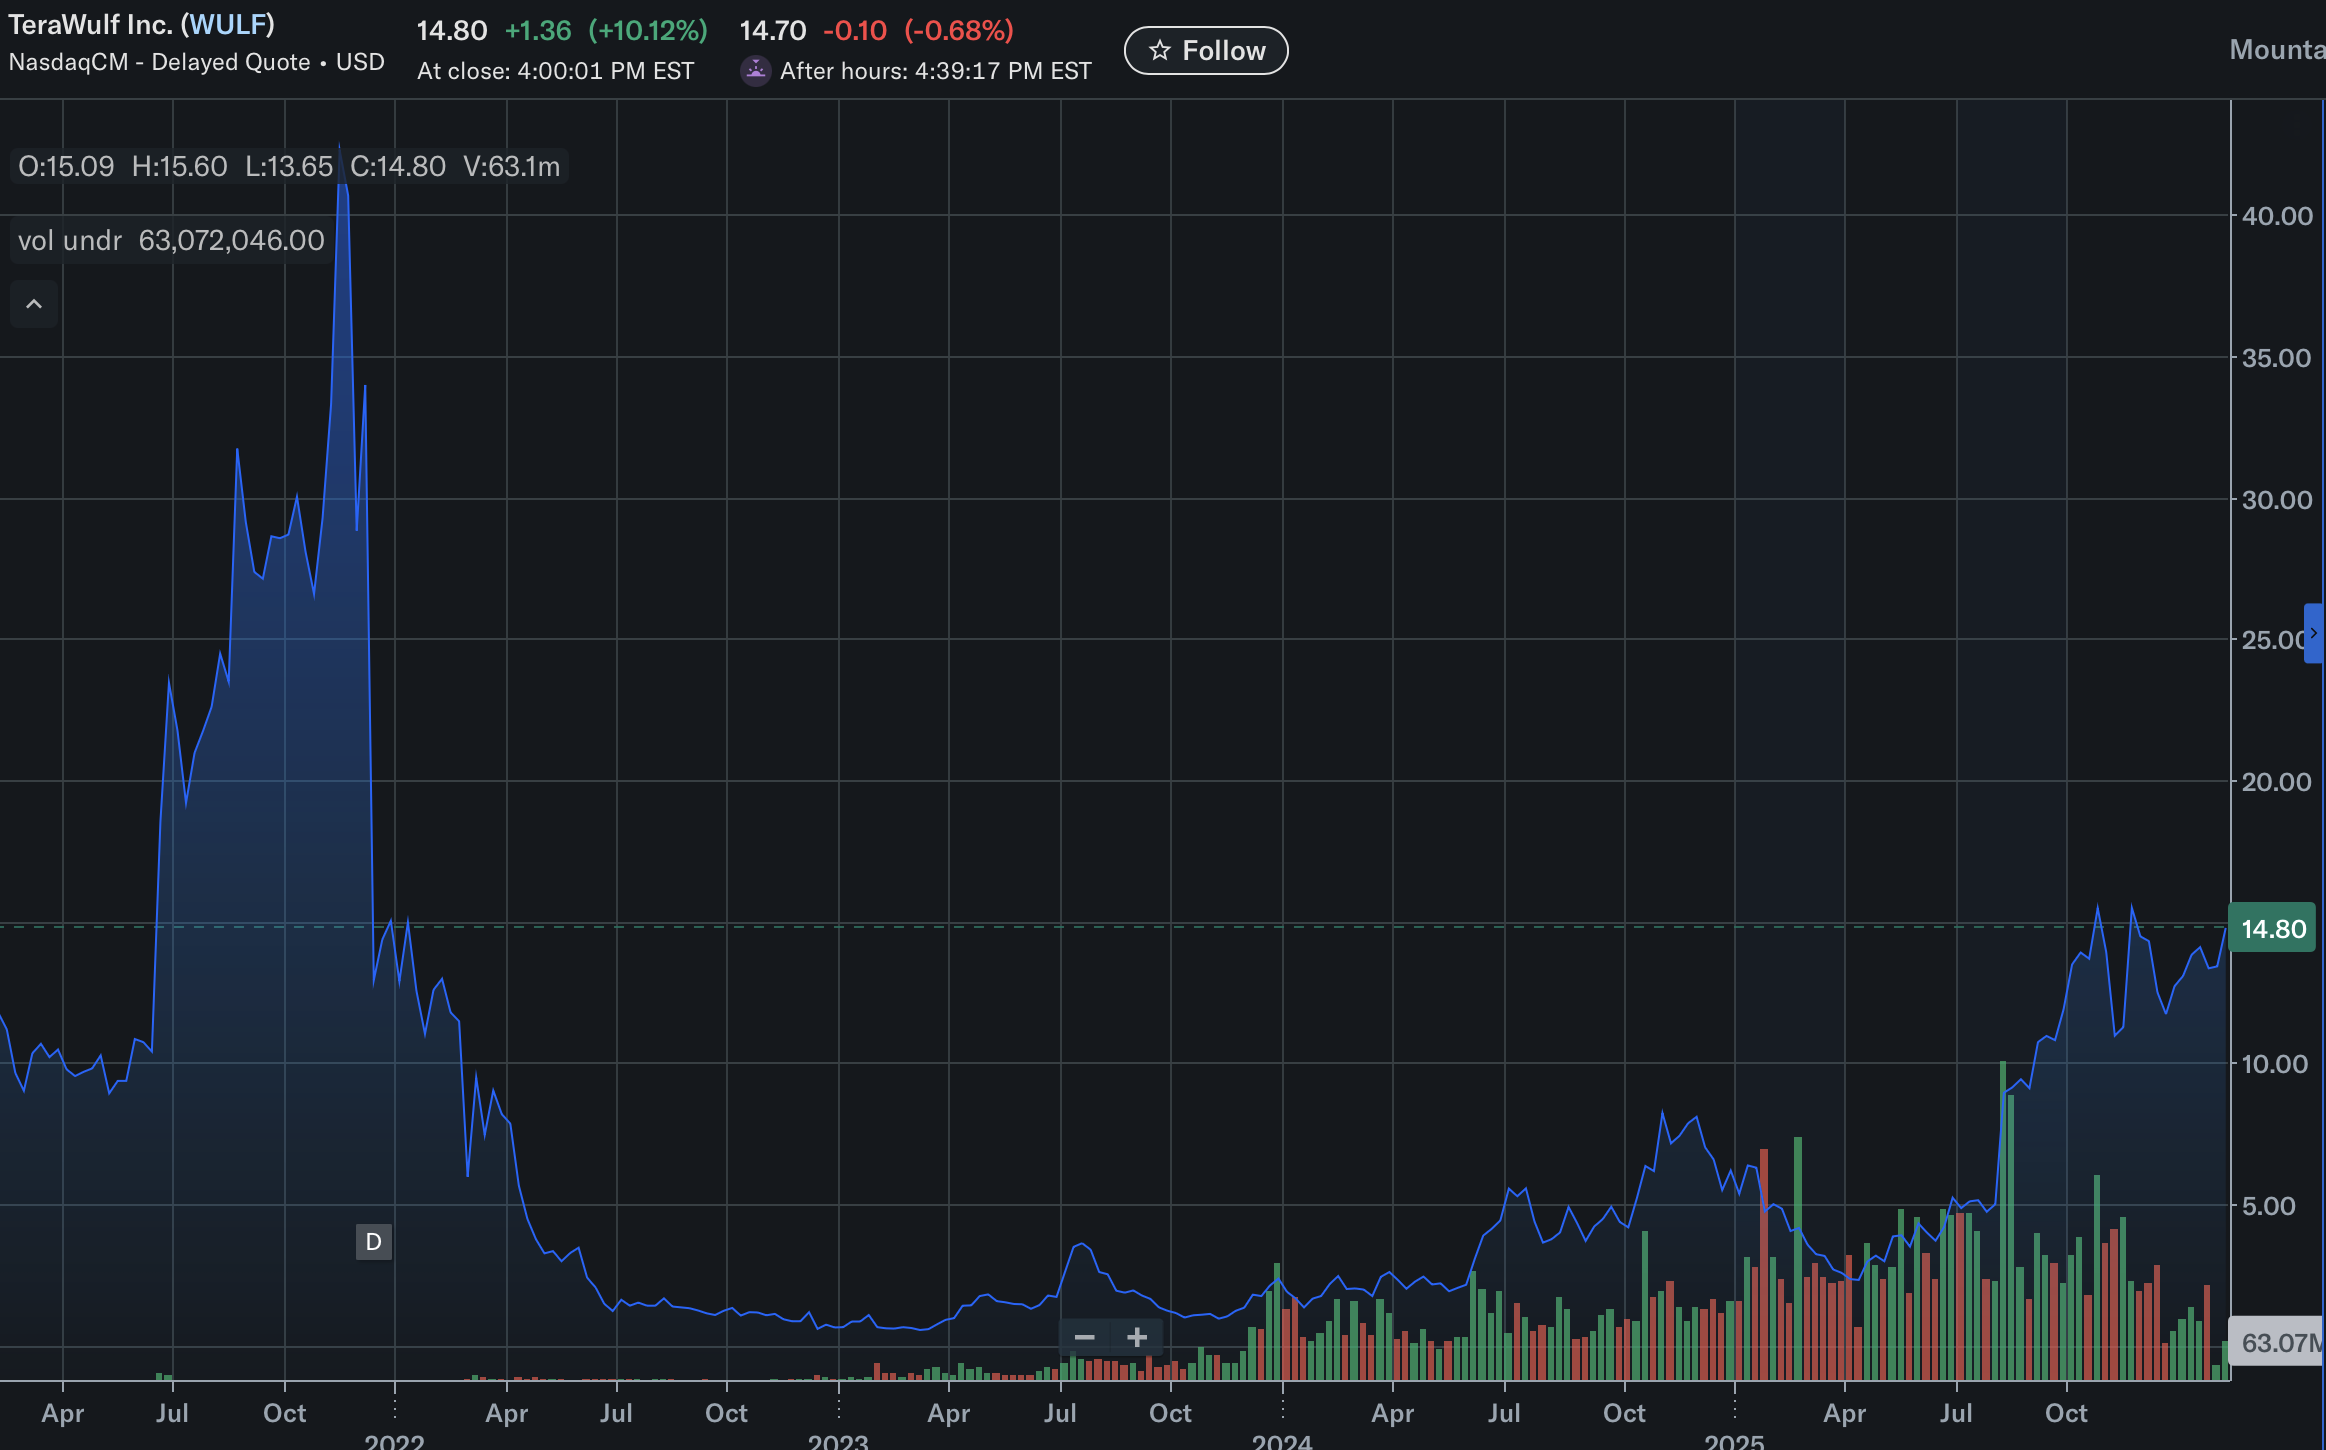This screenshot has width=2326, height=1450.
Task: Click the star icon in Follow button
Action: [x=1159, y=50]
